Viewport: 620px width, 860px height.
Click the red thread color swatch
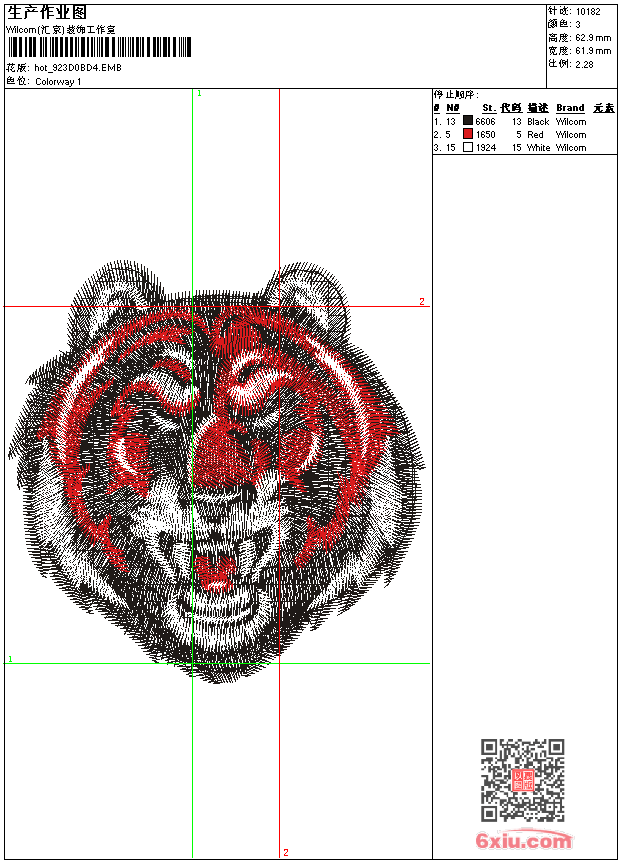467,134
